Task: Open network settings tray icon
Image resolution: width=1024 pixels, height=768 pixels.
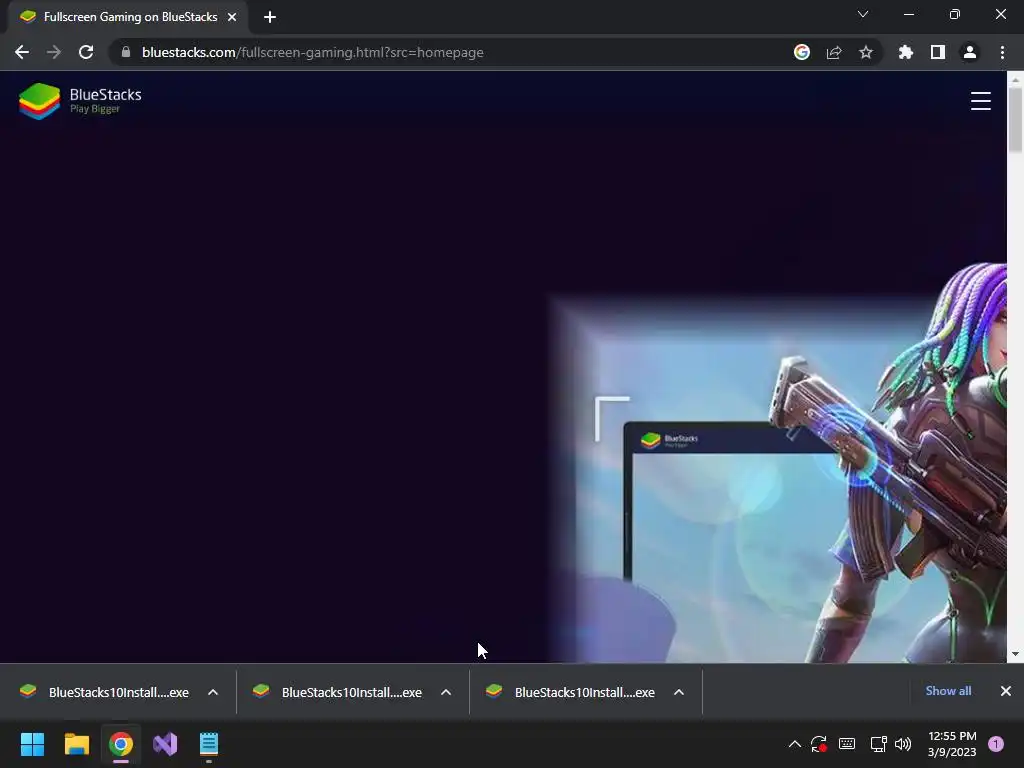Action: [x=878, y=744]
